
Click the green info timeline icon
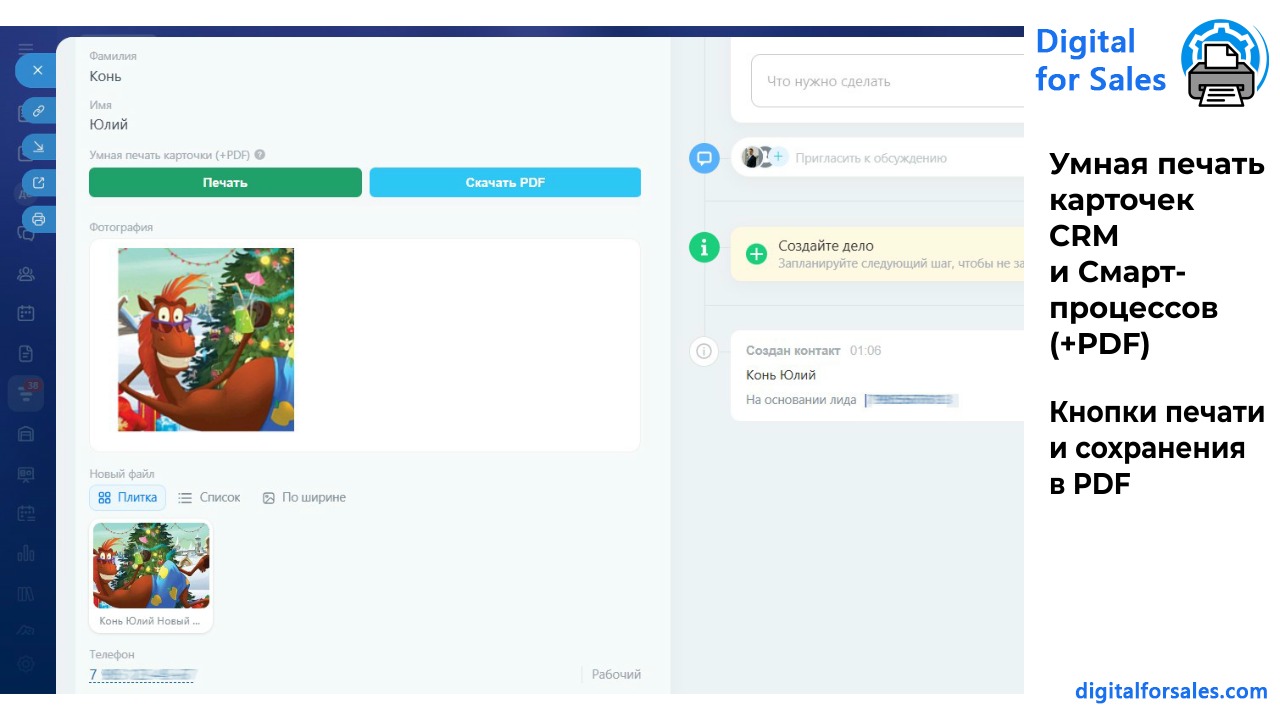pos(704,246)
